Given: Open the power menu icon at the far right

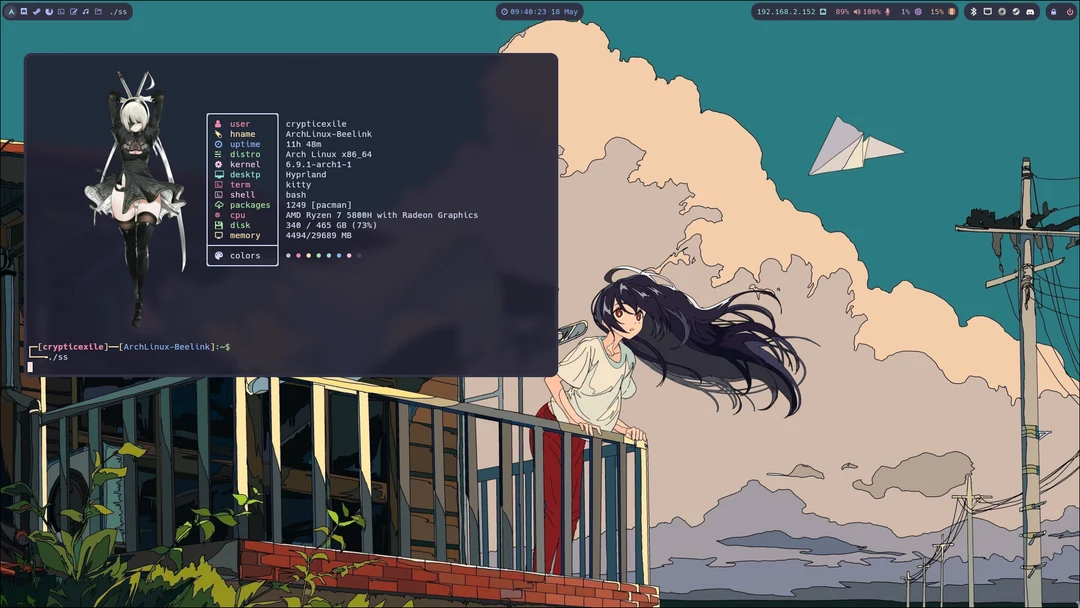Looking at the screenshot, I should tap(1070, 11).
